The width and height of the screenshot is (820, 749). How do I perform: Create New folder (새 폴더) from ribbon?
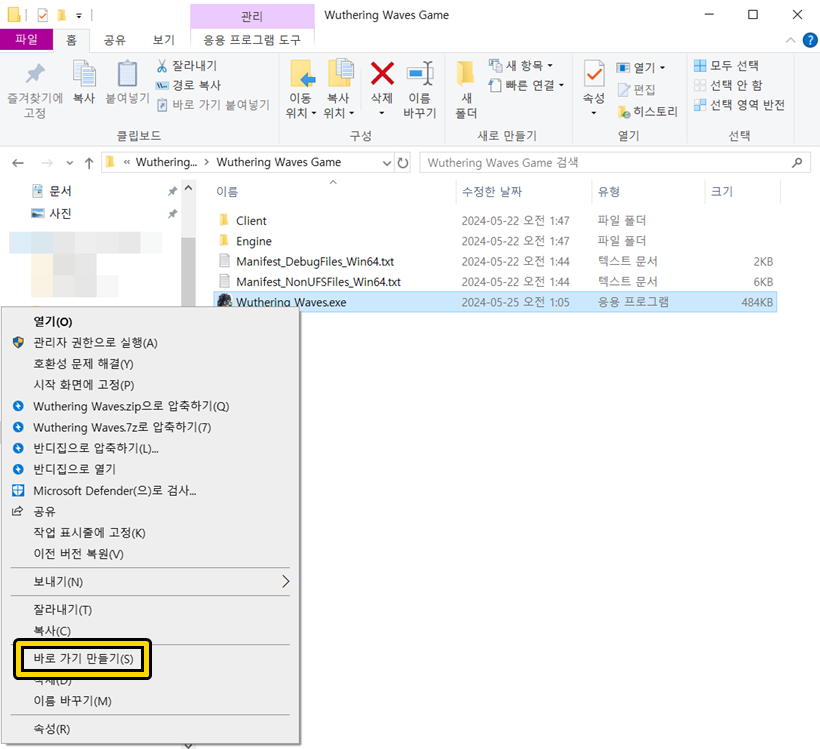coord(465,89)
